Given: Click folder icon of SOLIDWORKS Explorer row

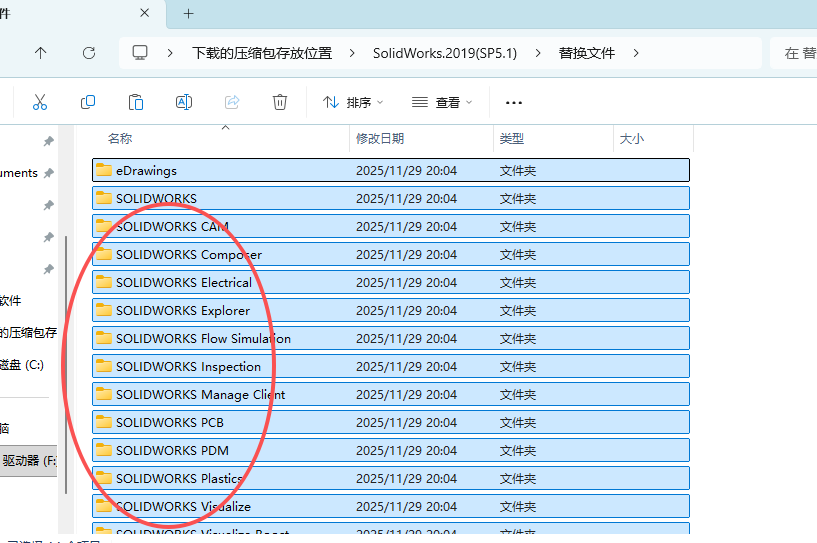Looking at the screenshot, I should (104, 310).
